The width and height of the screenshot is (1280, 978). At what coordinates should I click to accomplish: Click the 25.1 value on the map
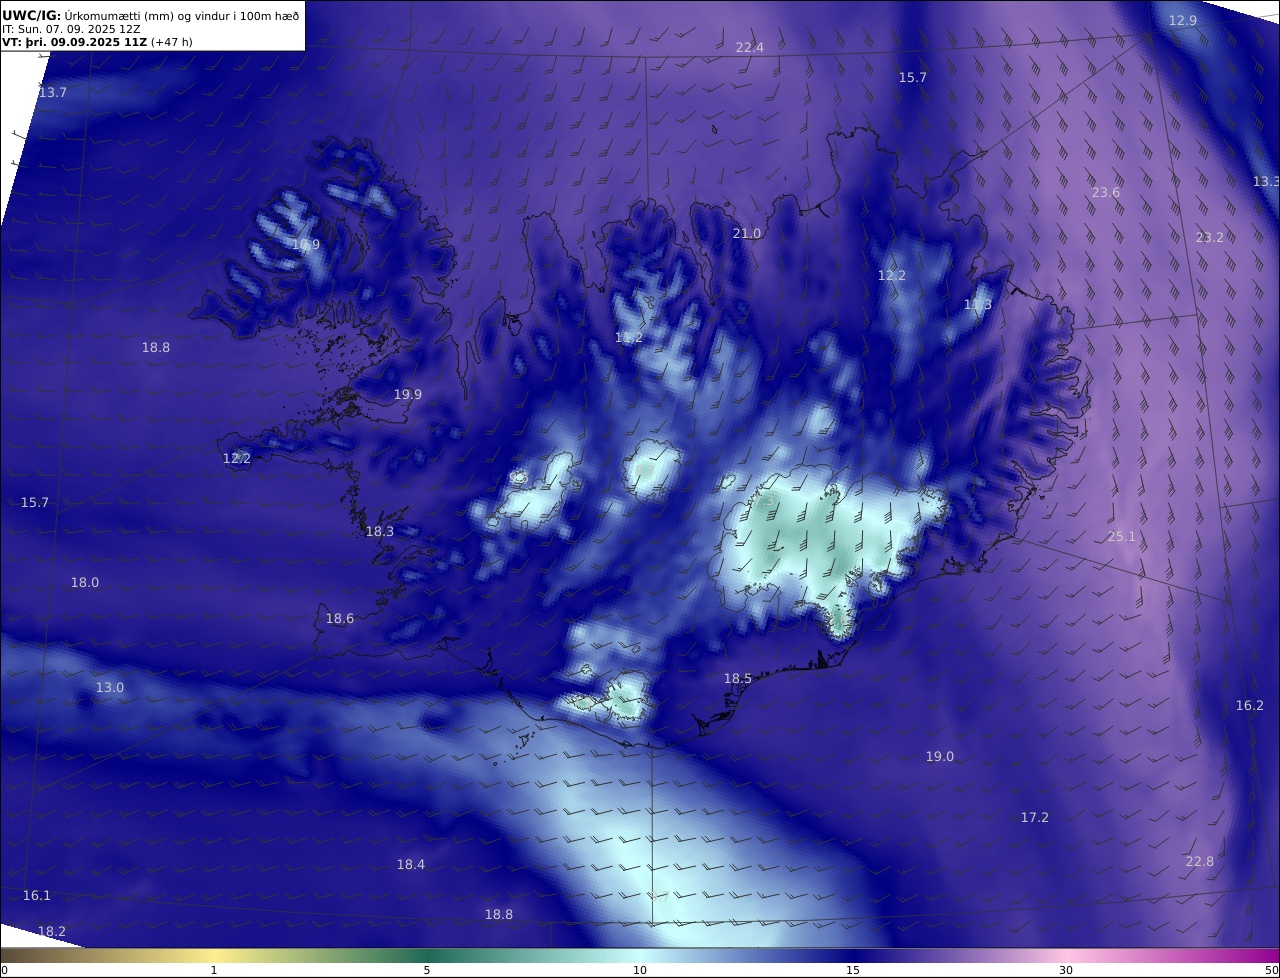tap(1121, 536)
